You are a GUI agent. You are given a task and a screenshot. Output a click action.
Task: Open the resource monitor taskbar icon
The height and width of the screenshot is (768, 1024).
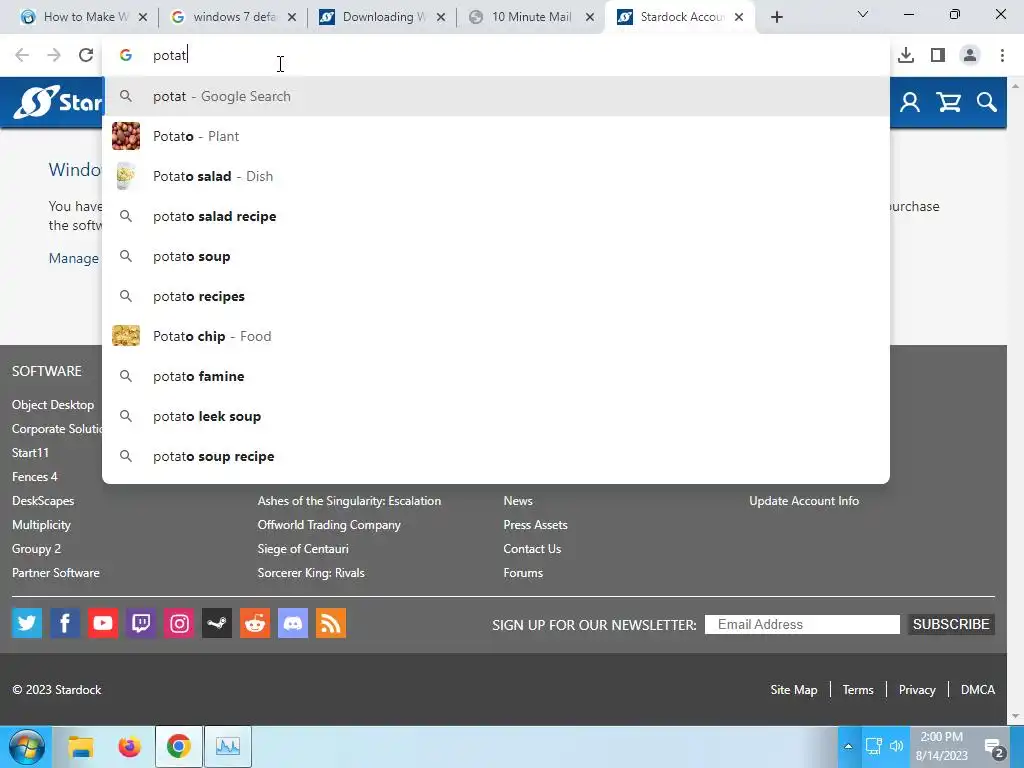[x=227, y=746]
